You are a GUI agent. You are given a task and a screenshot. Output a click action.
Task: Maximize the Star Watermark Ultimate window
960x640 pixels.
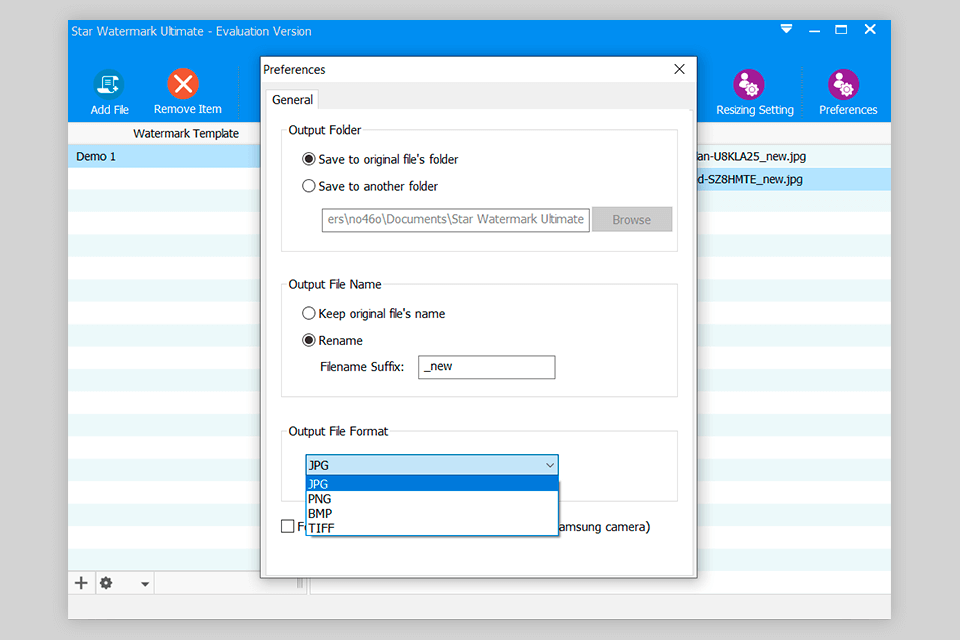(841, 29)
